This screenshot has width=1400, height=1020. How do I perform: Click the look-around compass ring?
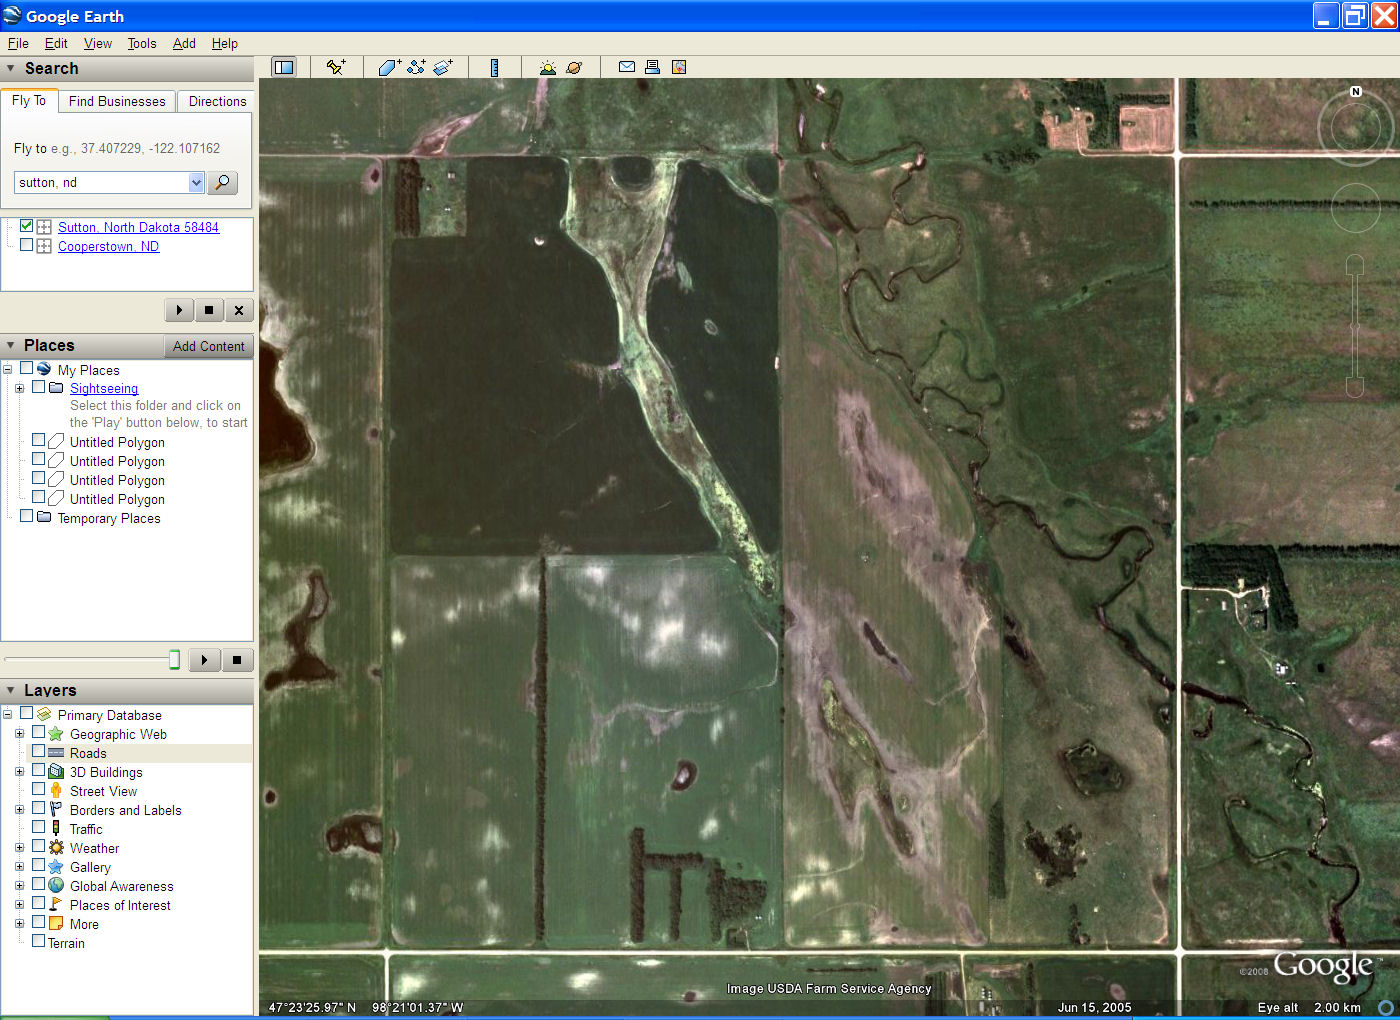[1355, 128]
